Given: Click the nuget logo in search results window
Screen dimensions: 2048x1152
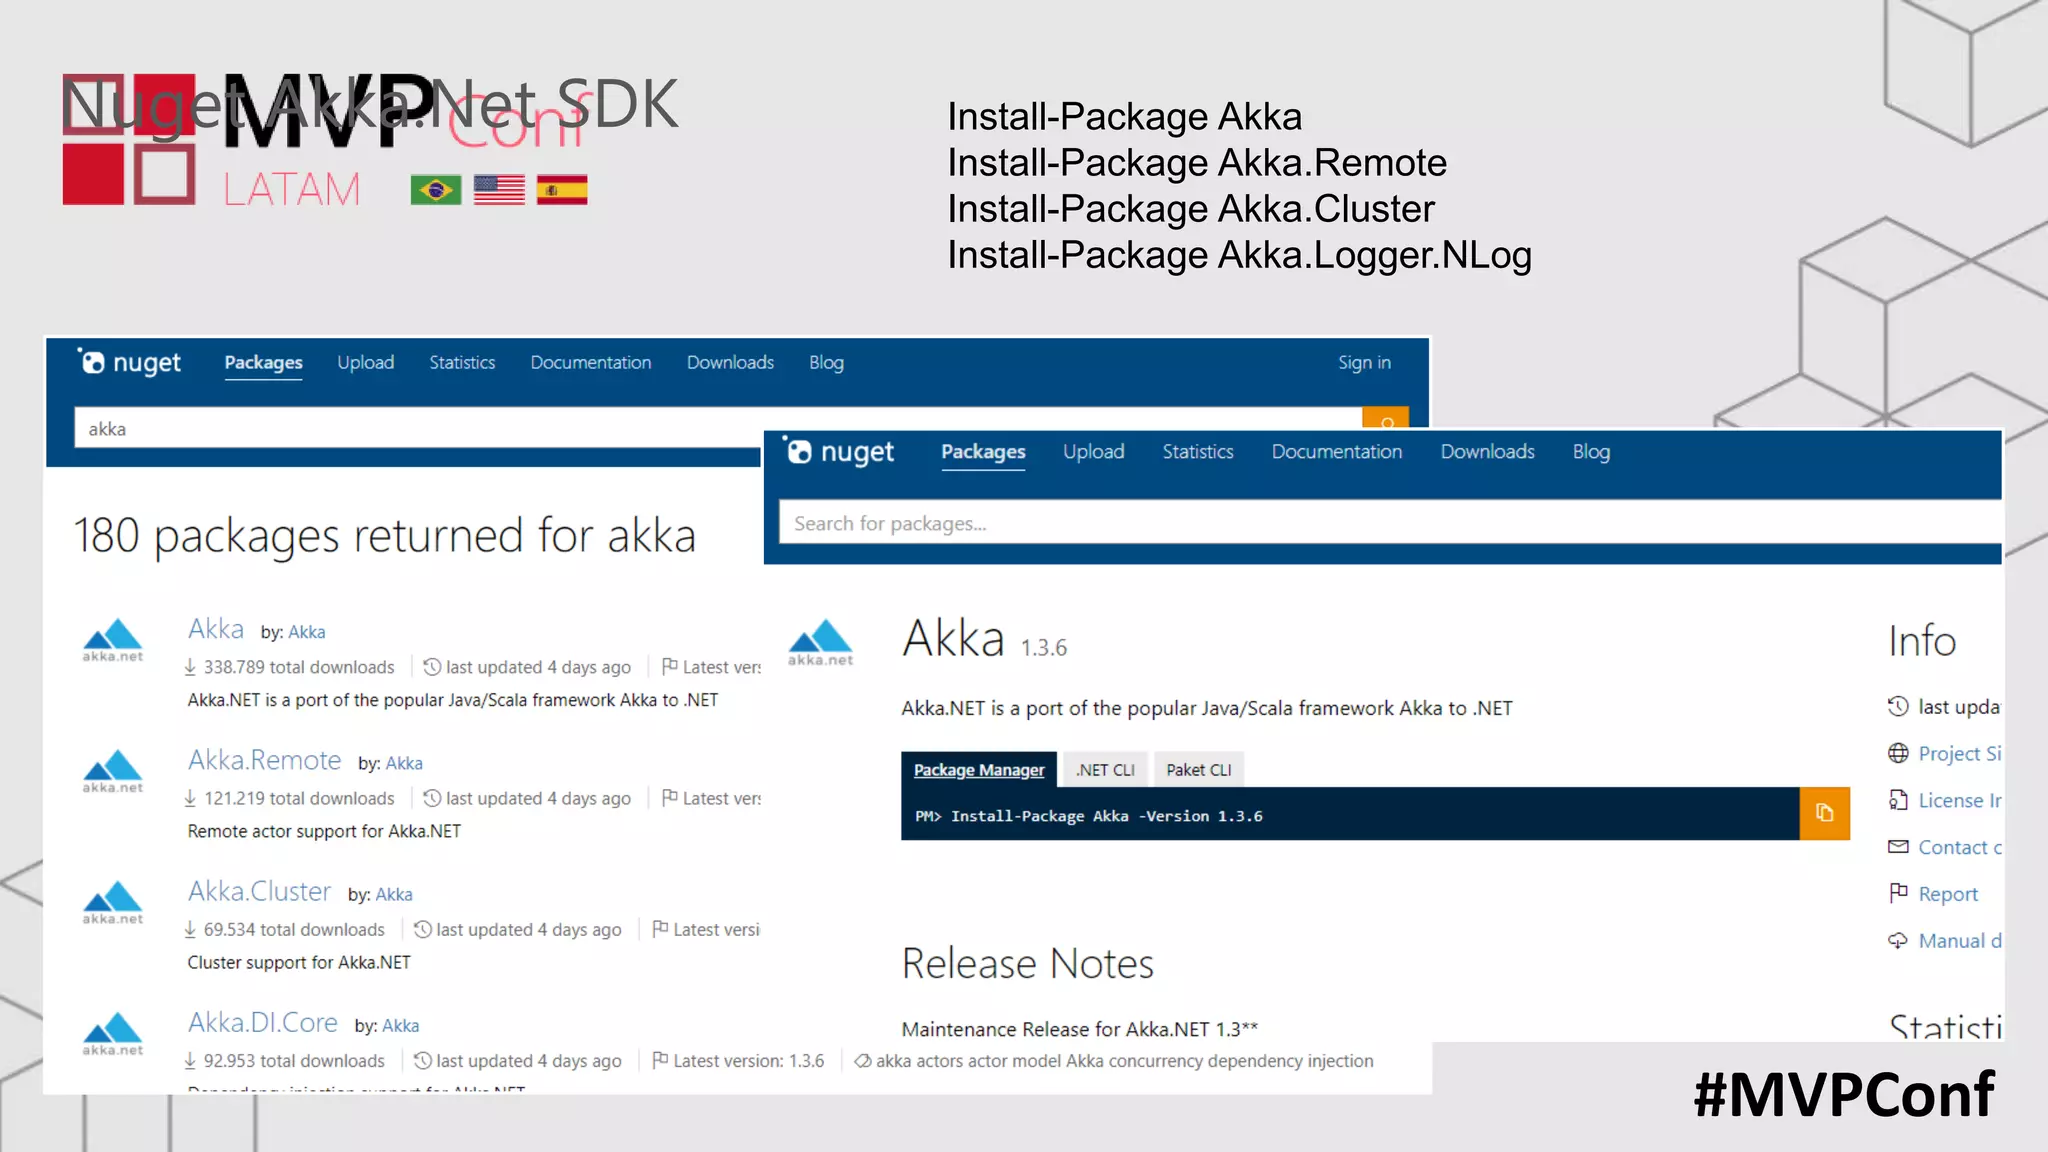Looking at the screenshot, I should [x=129, y=362].
